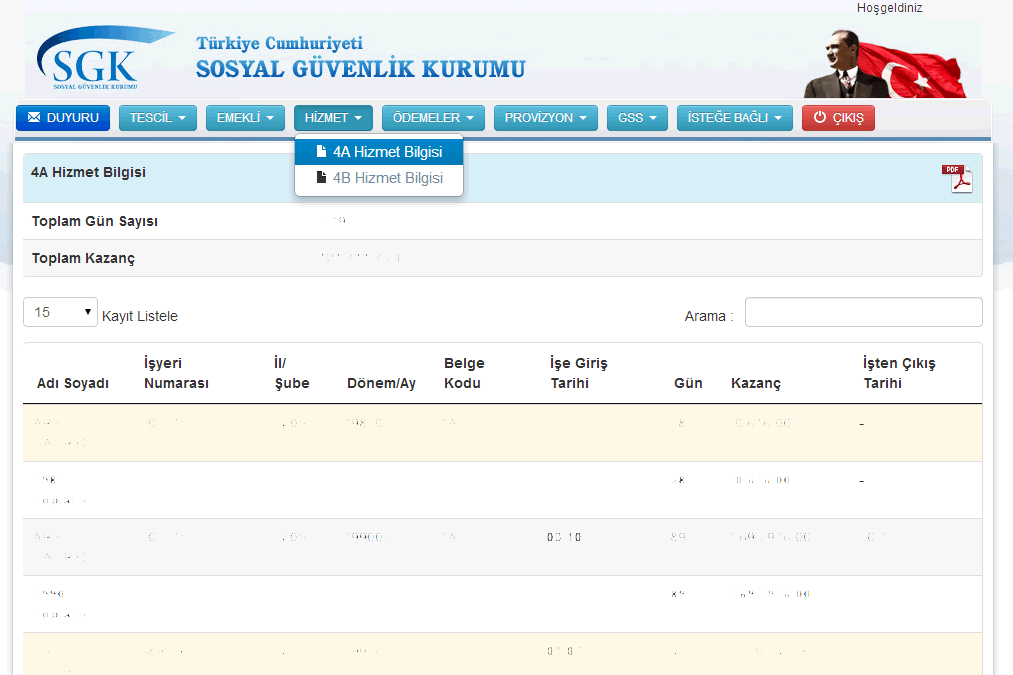Sort by İşe Giriş Tarihi column header
The width and height of the screenshot is (1013, 675).
tap(579, 373)
